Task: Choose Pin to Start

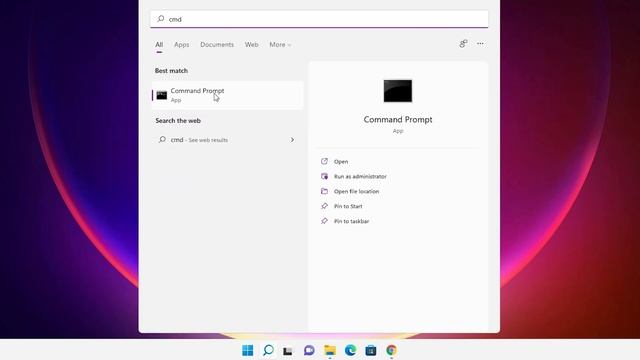Action: [x=348, y=206]
